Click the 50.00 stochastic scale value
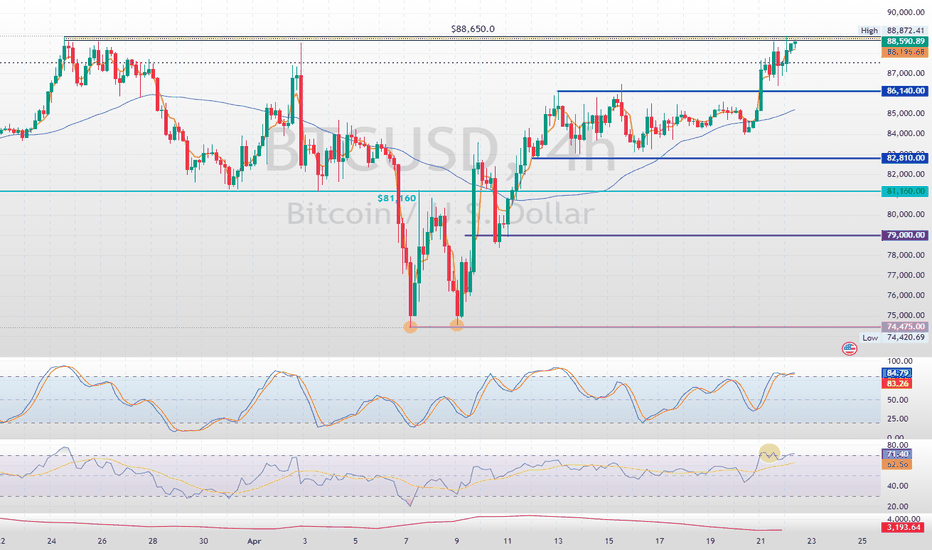 [899, 400]
